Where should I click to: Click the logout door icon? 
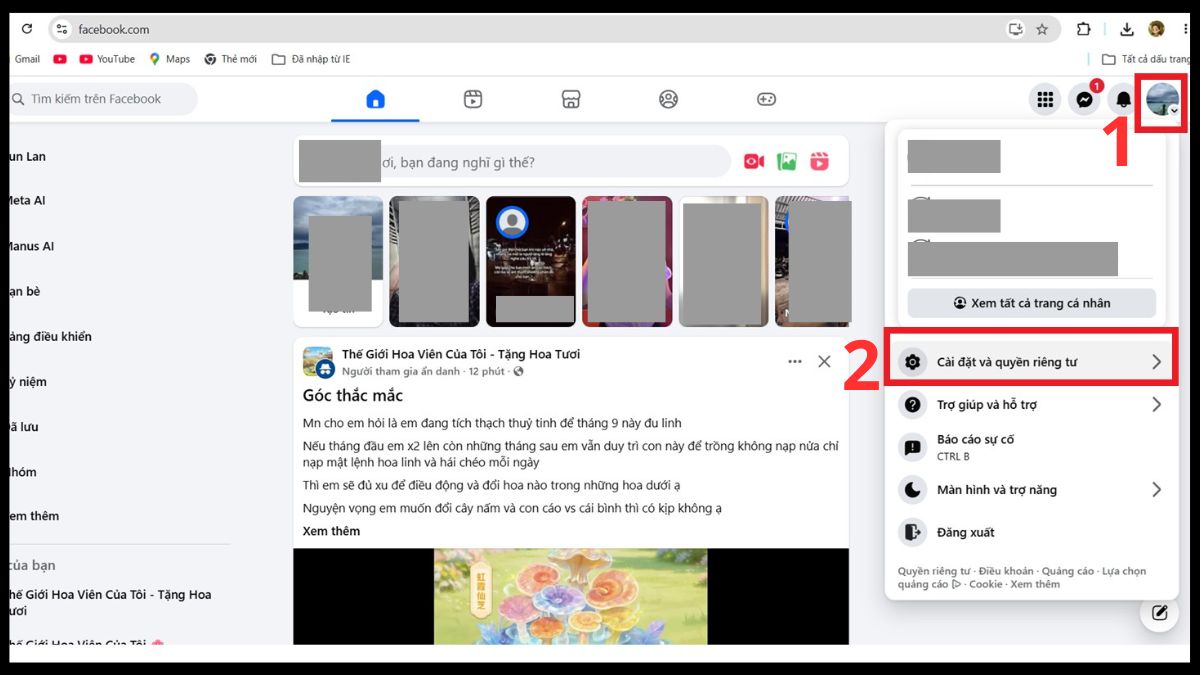pyautogui.click(x=912, y=532)
